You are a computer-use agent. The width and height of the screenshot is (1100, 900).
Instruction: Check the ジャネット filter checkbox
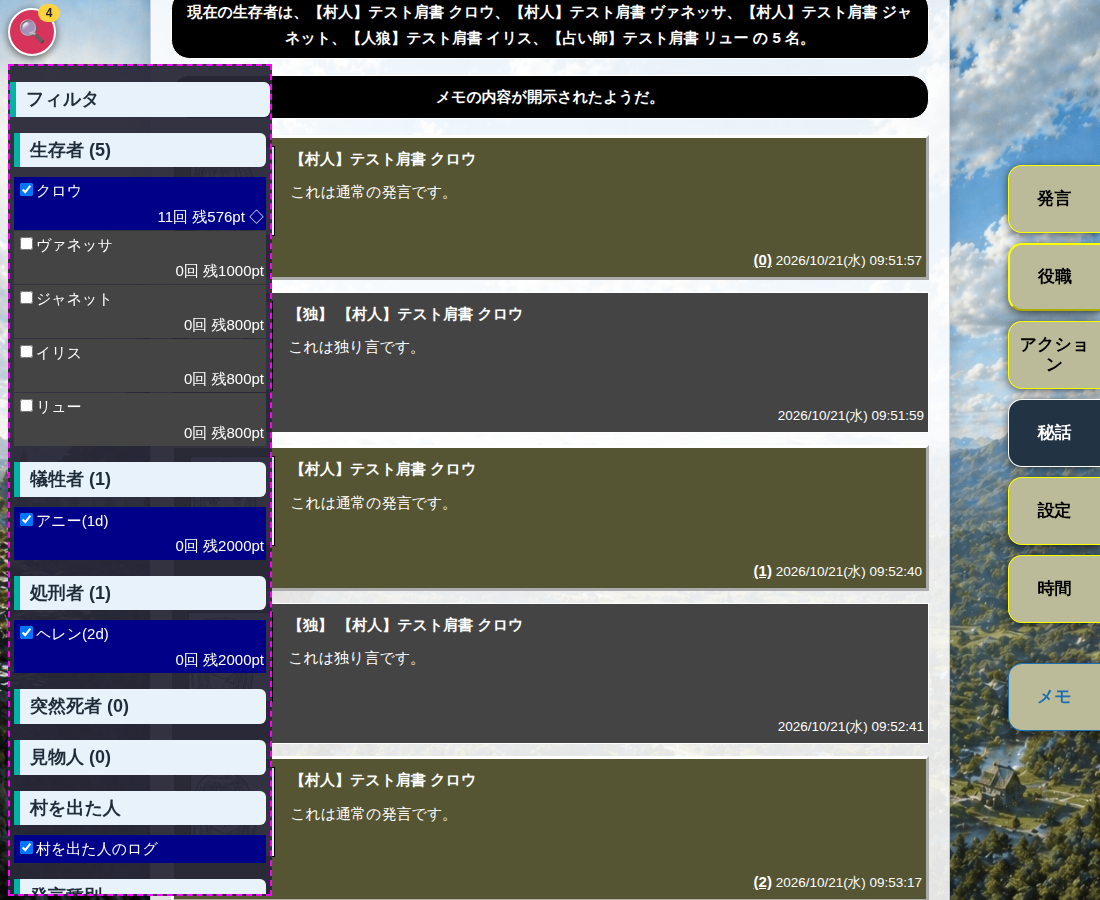(27, 297)
